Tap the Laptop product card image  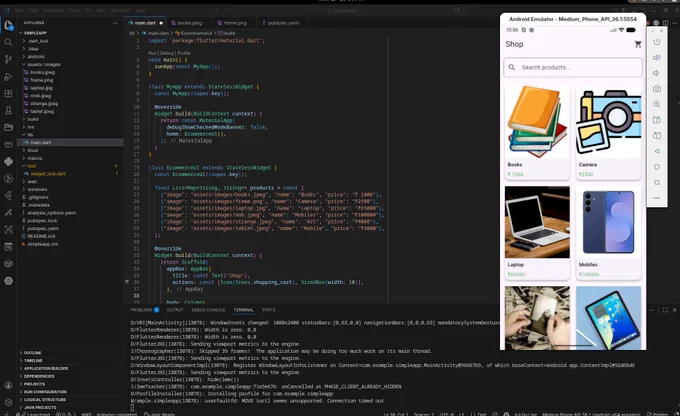(537, 222)
